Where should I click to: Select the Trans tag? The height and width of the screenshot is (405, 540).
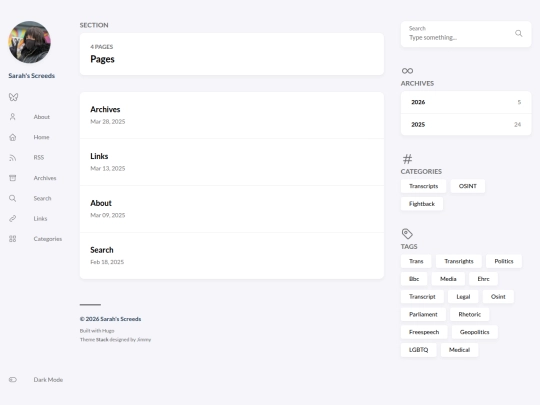coord(416,261)
